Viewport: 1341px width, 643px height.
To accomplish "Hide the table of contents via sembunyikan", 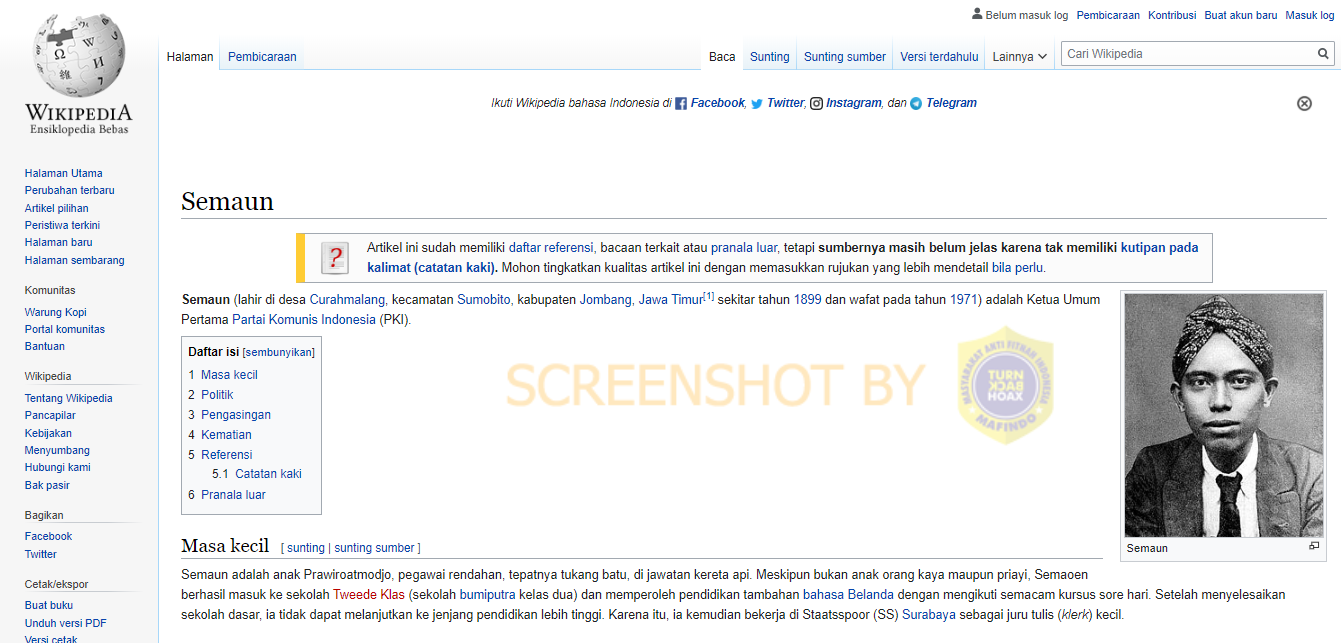I will (279, 352).
